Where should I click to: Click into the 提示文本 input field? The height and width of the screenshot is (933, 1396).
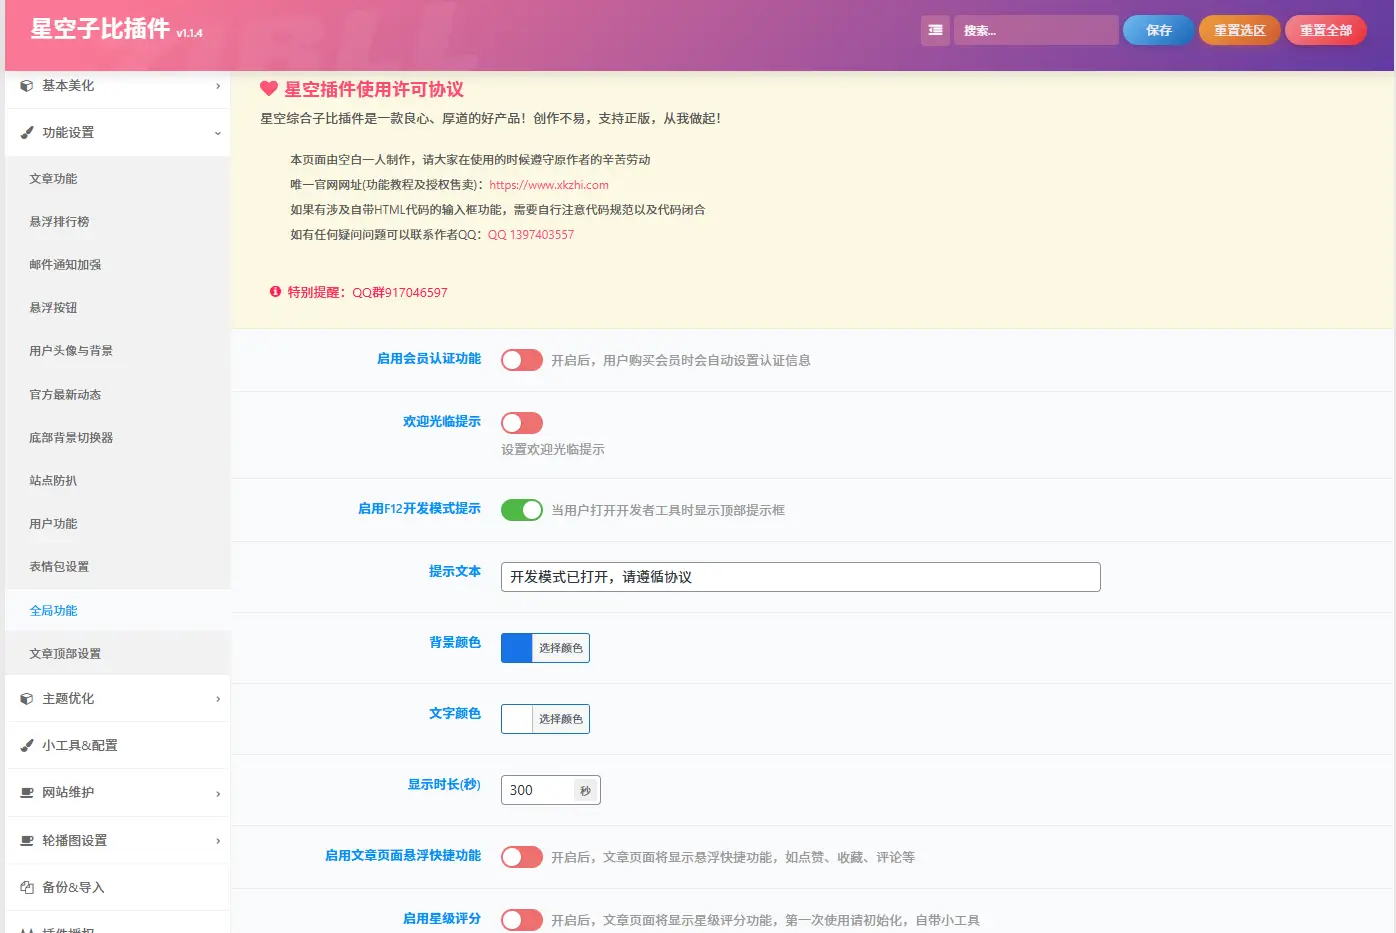coord(800,577)
